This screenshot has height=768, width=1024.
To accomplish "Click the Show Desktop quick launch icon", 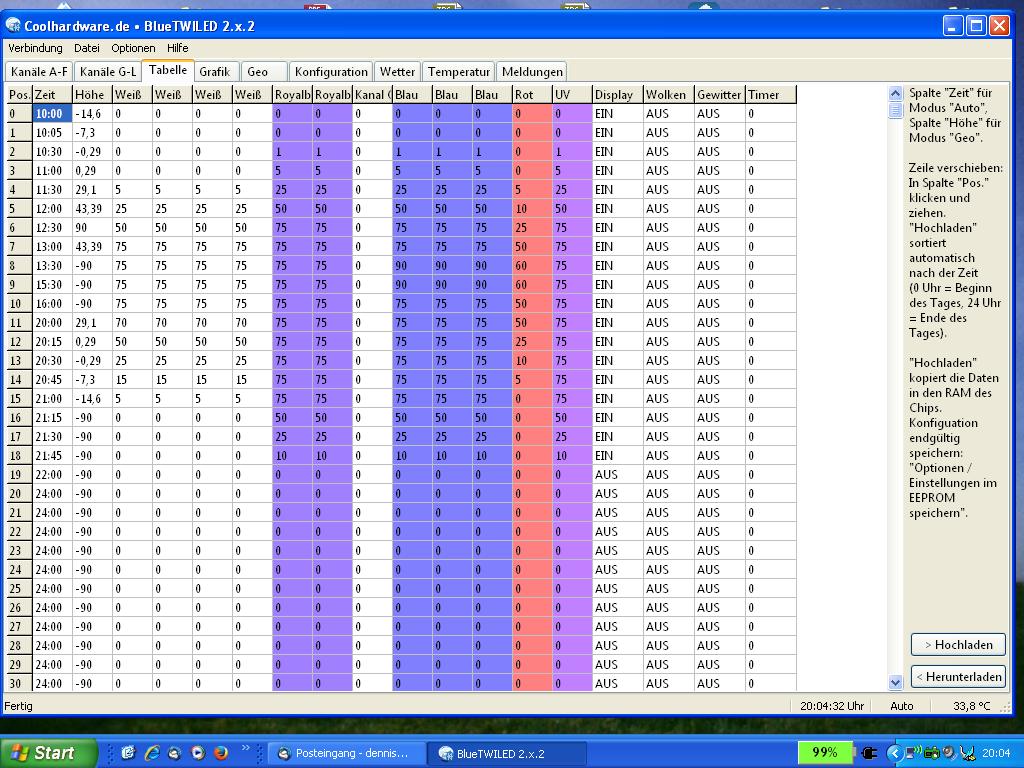I will click(129, 753).
